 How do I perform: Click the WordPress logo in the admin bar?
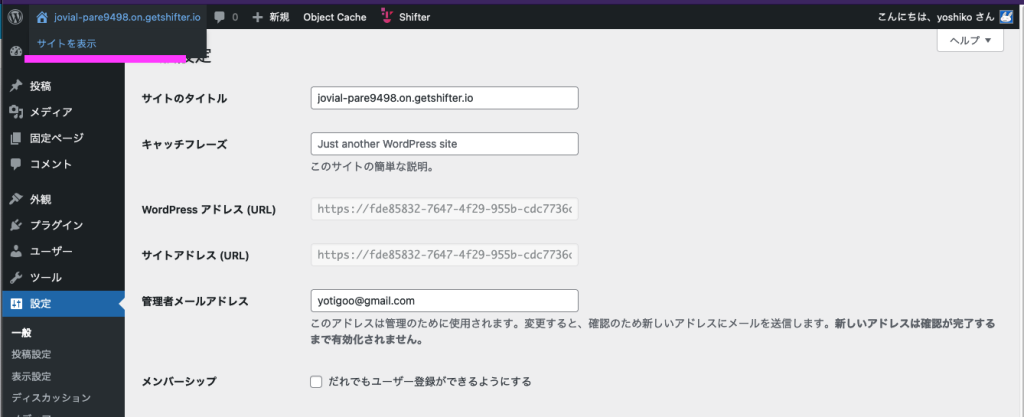click(15, 17)
